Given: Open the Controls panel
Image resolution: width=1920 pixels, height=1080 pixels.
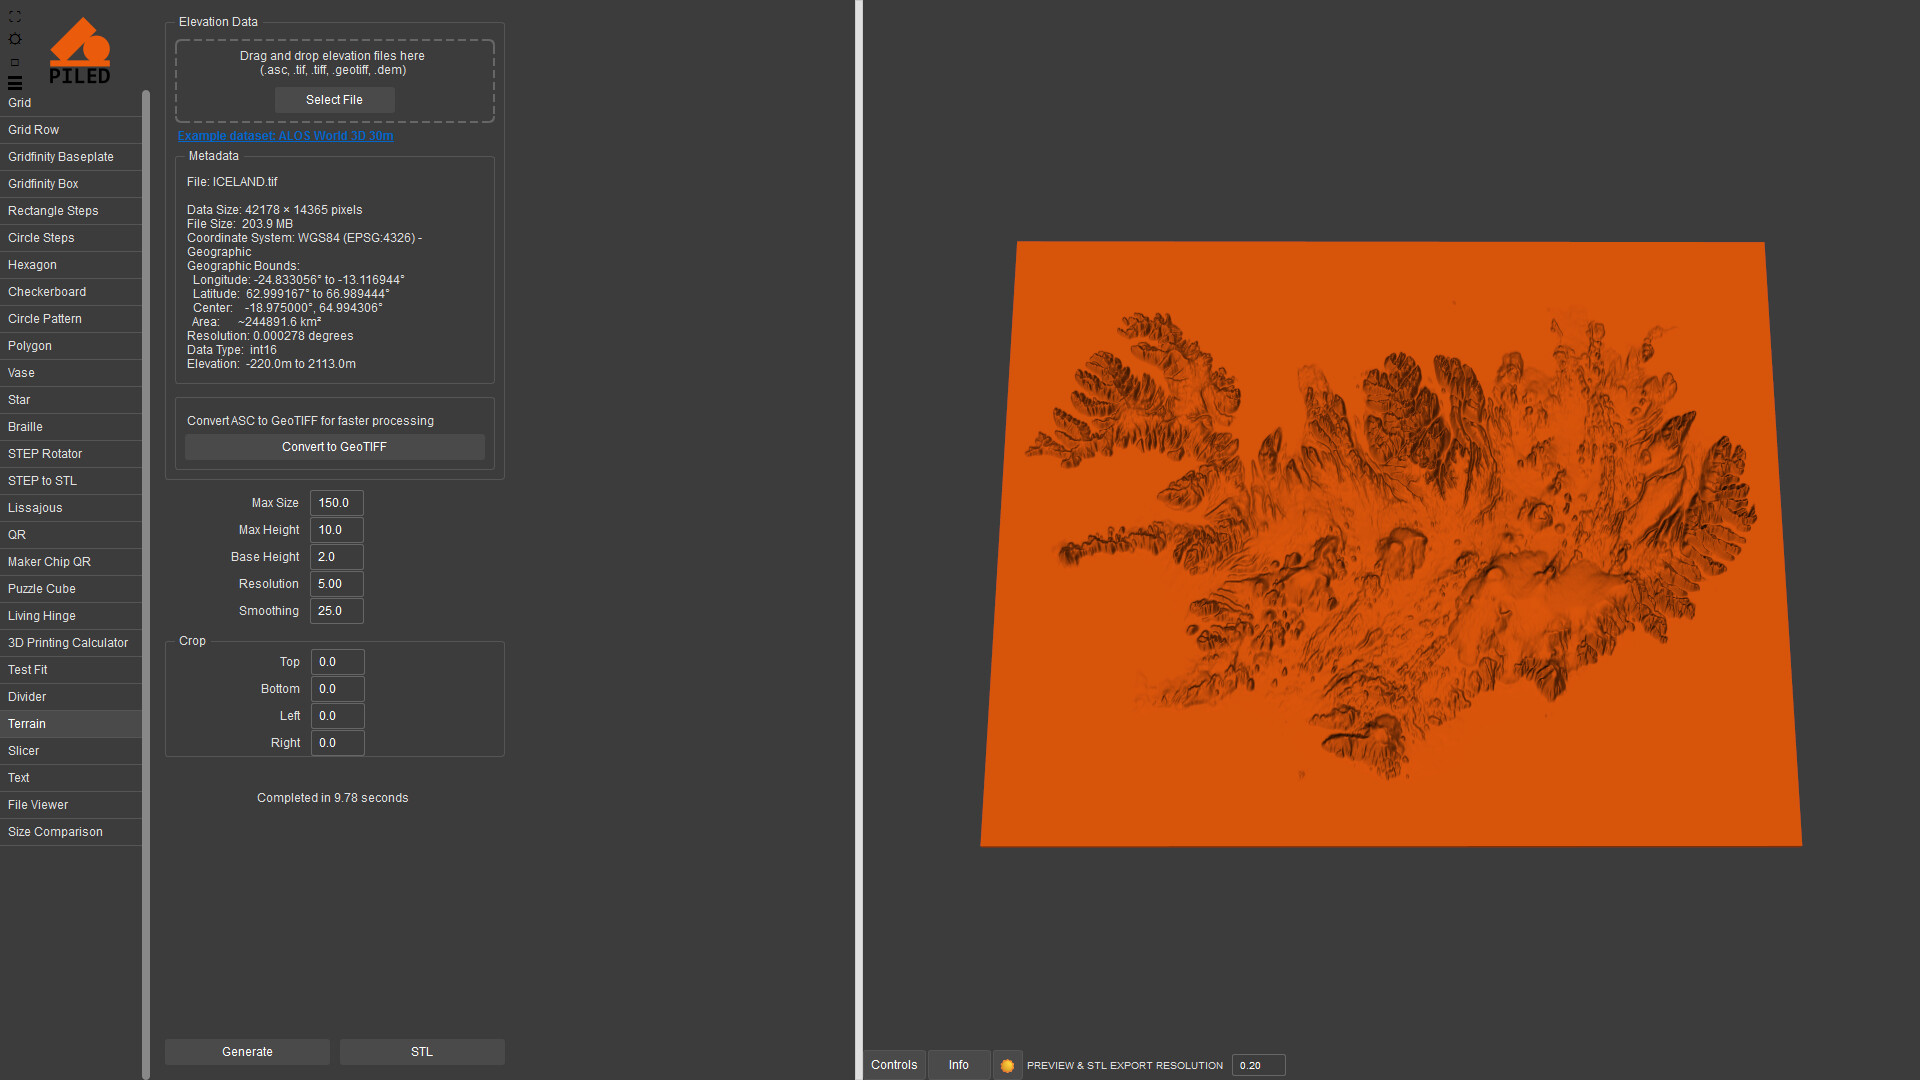Looking at the screenshot, I should [894, 1065].
